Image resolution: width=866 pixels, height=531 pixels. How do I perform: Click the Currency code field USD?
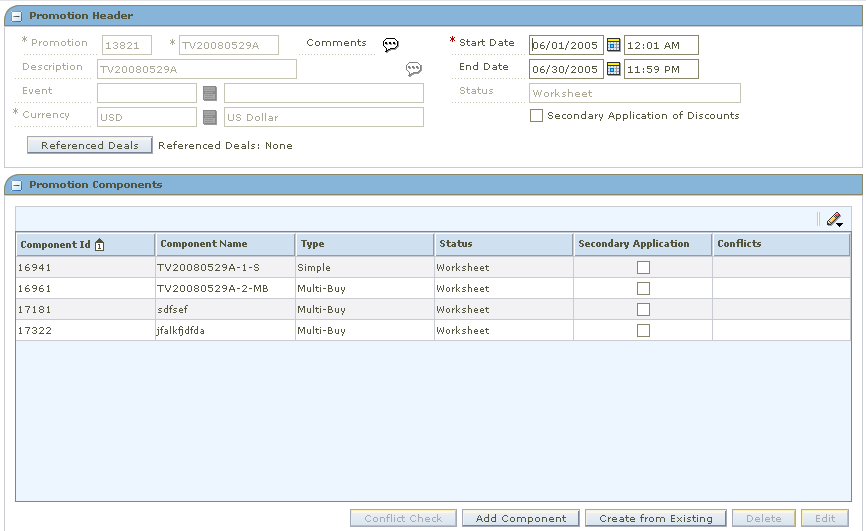click(147, 117)
